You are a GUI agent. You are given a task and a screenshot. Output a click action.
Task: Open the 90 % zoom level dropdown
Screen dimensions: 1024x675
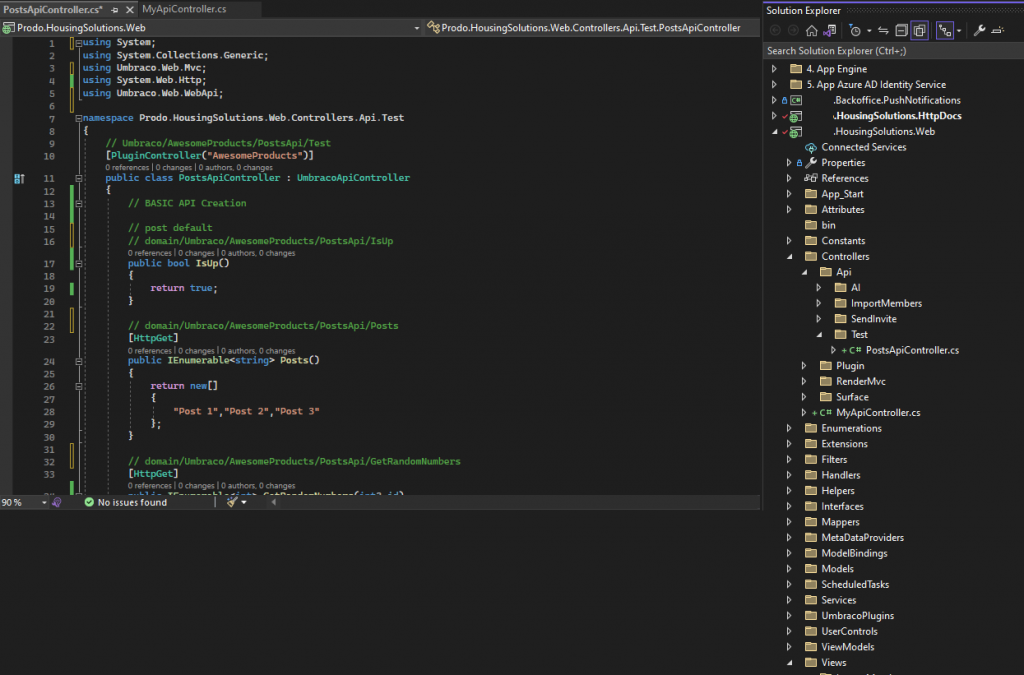tap(43, 502)
